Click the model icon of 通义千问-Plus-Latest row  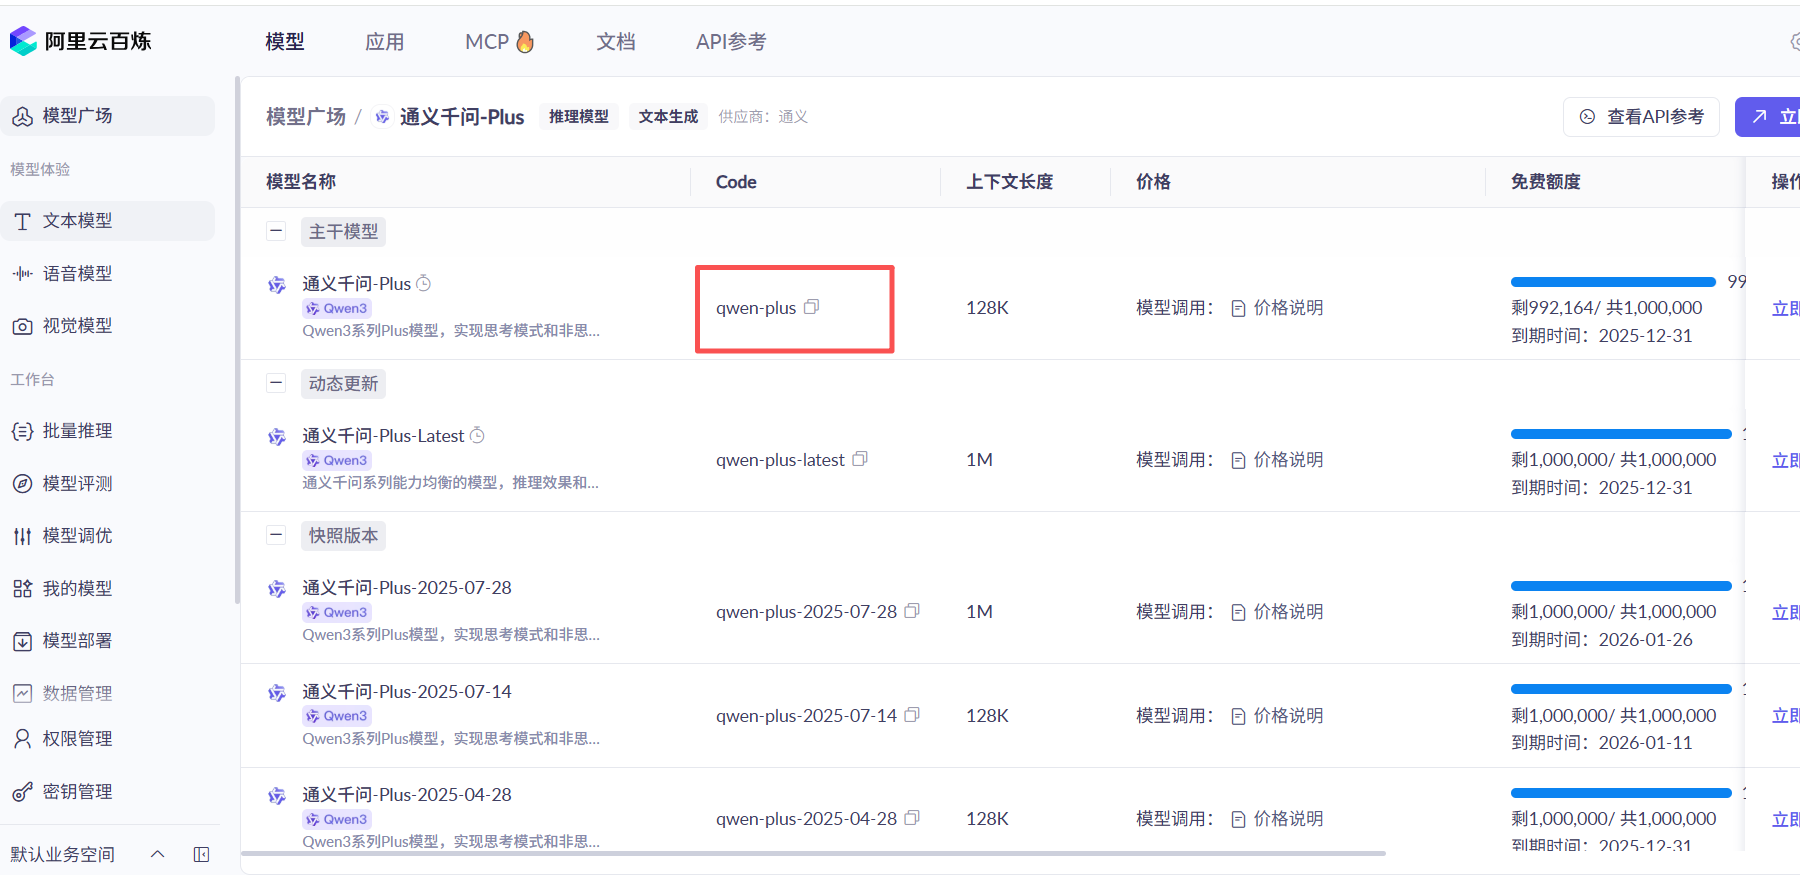277,437
